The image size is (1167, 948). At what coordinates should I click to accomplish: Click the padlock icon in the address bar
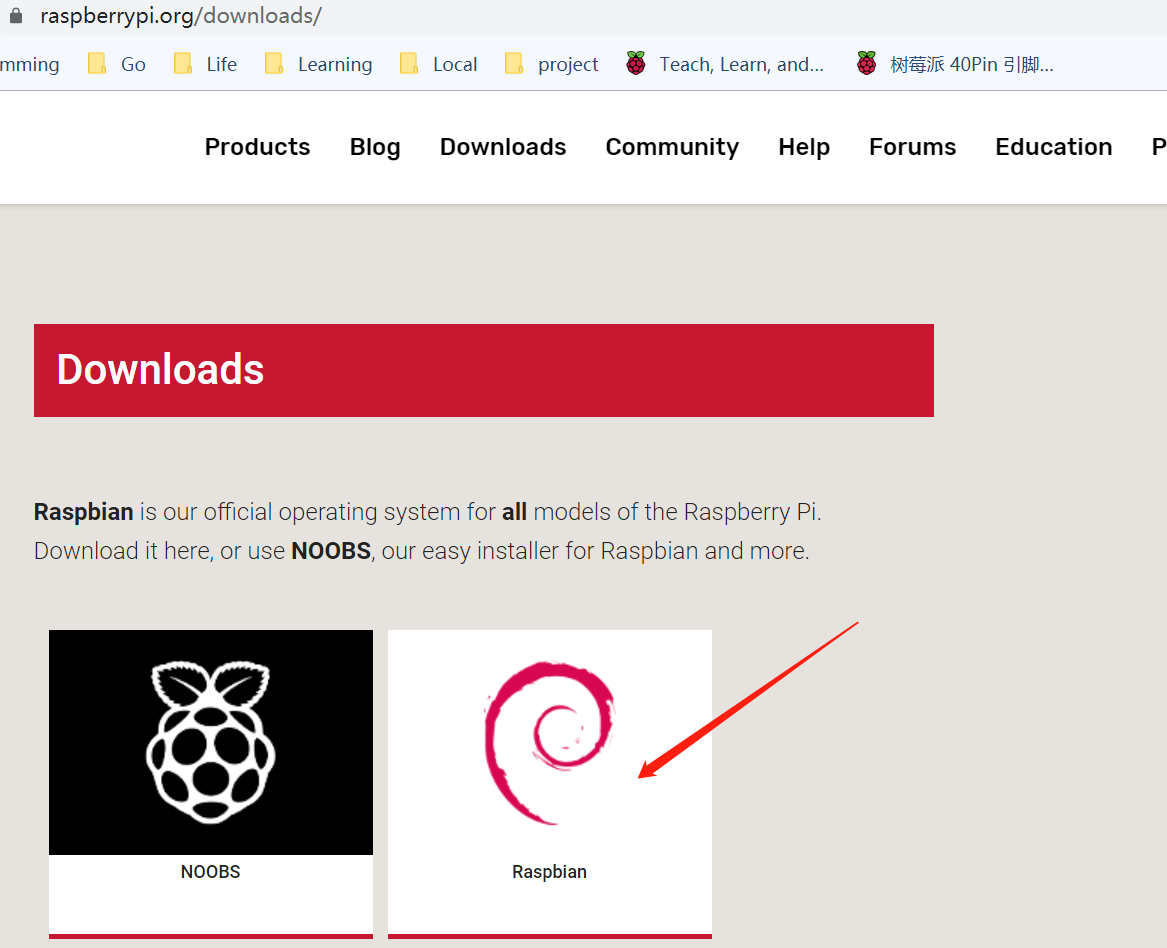15,17
